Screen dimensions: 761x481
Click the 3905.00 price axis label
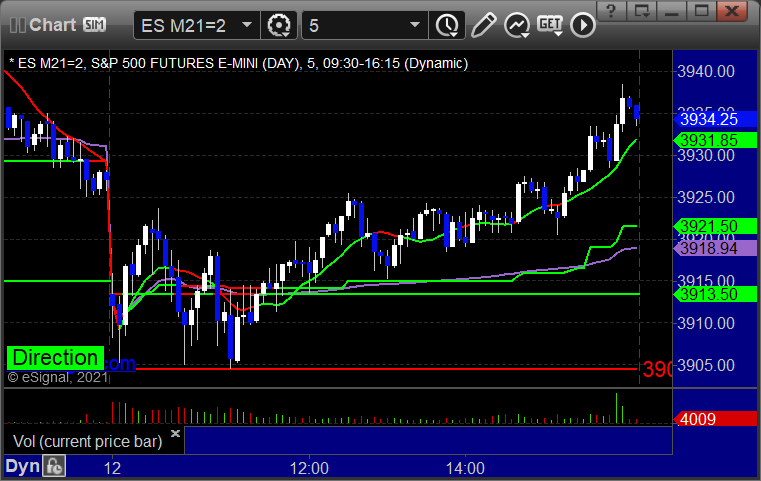tap(706, 365)
